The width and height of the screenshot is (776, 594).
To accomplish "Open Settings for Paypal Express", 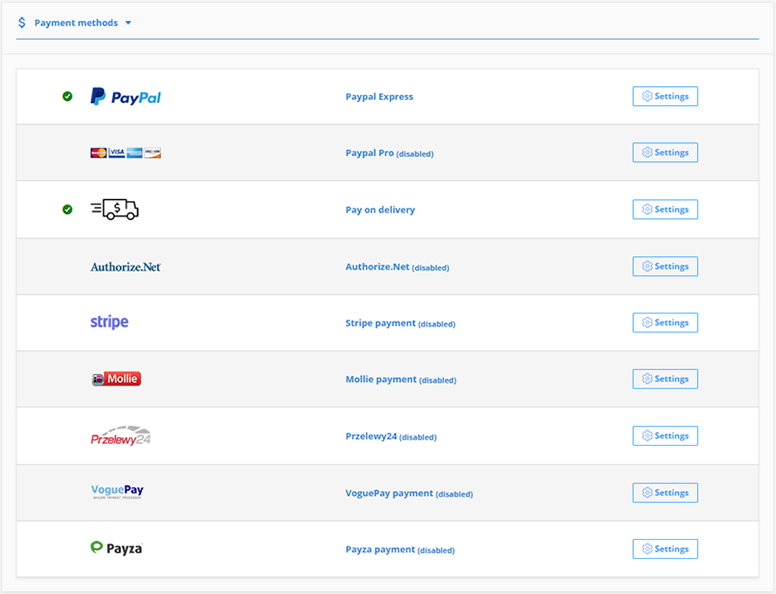I will click(665, 96).
